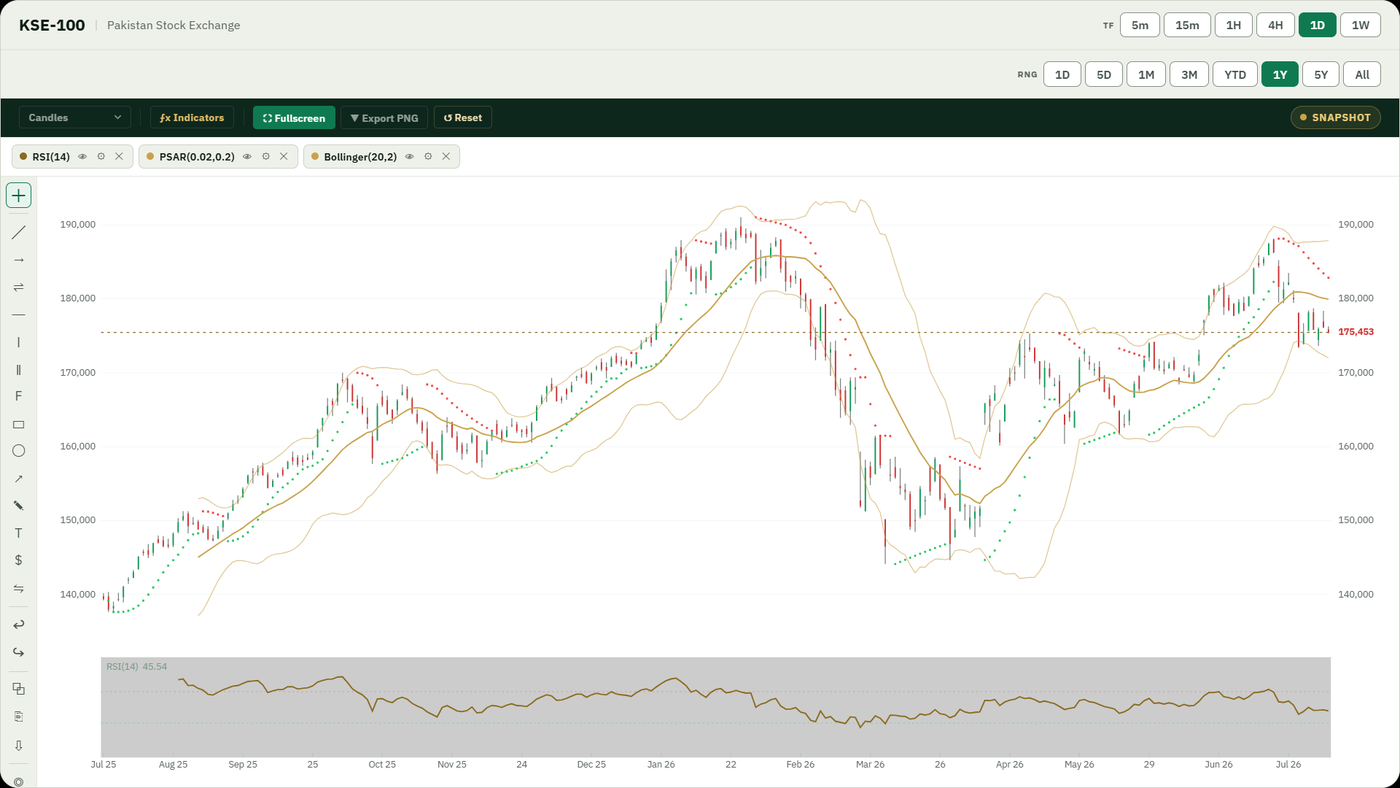
Task: Switch timeframe to 1W
Action: pyautogui.click(x=1360, y=25)
